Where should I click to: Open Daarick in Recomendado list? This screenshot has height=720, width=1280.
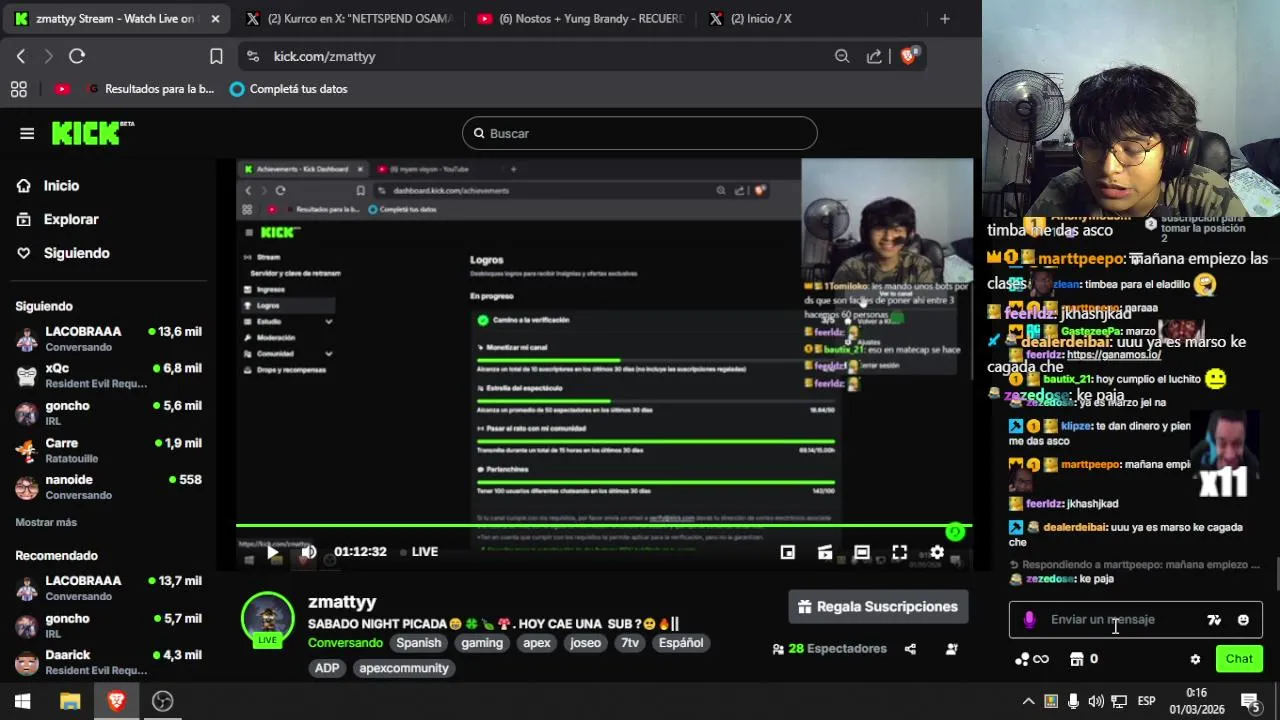point(108,662)
